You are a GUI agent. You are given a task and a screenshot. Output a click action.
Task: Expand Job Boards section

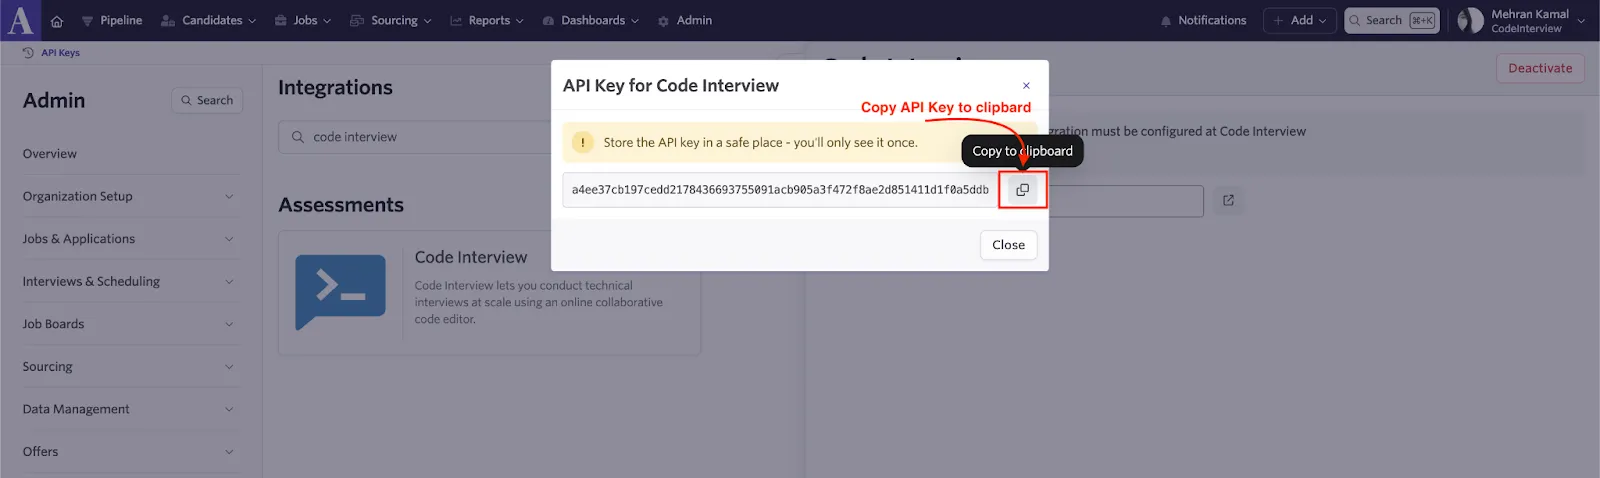point(130,324)
